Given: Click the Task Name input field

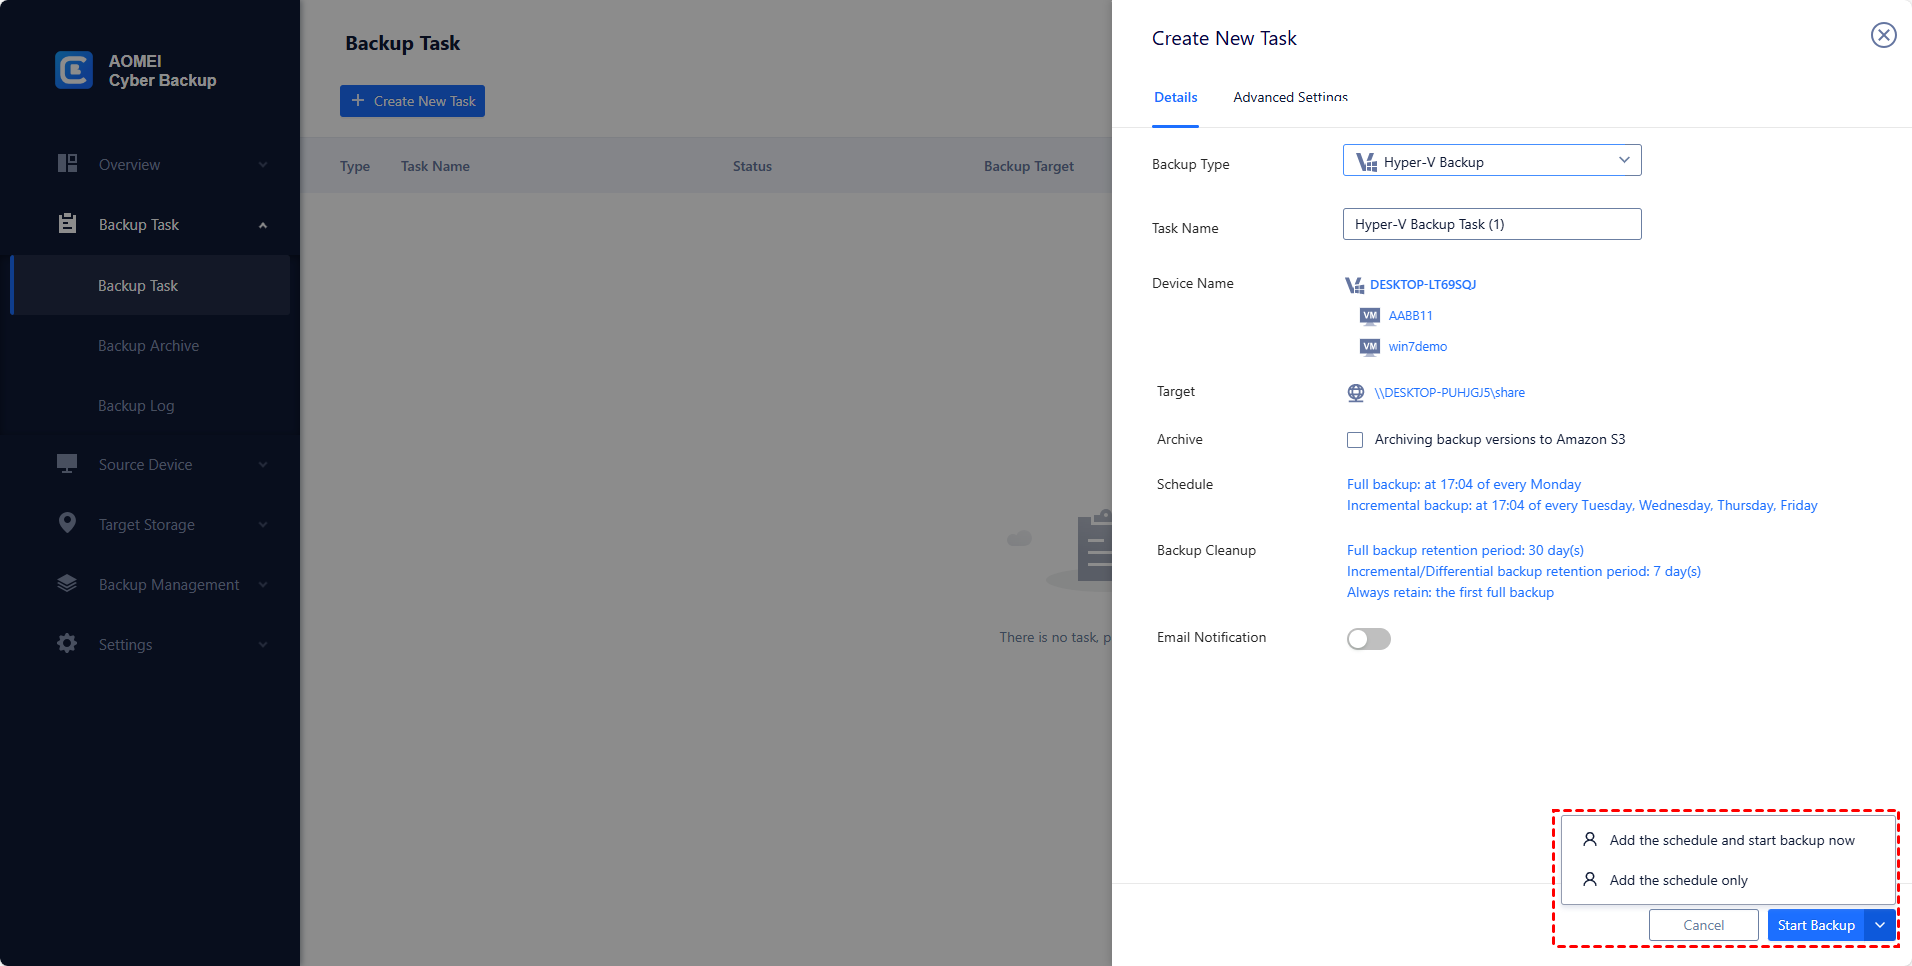Looking at the screenshot, I should (x=1492, y=224).
